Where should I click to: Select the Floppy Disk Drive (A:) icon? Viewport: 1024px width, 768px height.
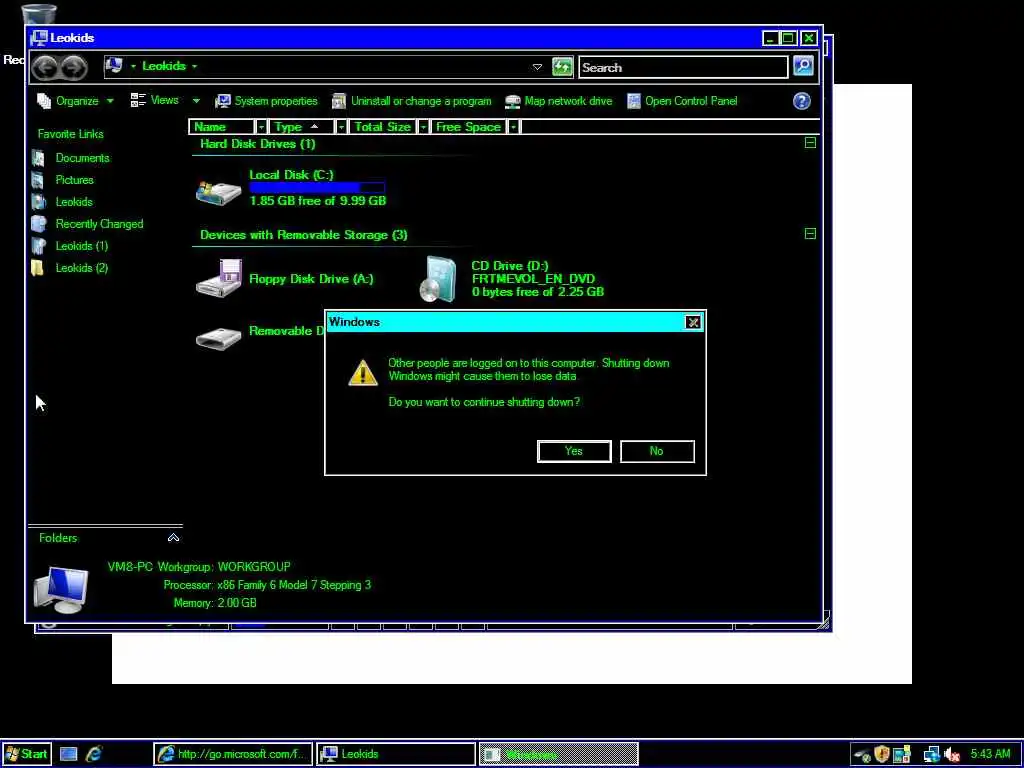(x=219, y=279)
